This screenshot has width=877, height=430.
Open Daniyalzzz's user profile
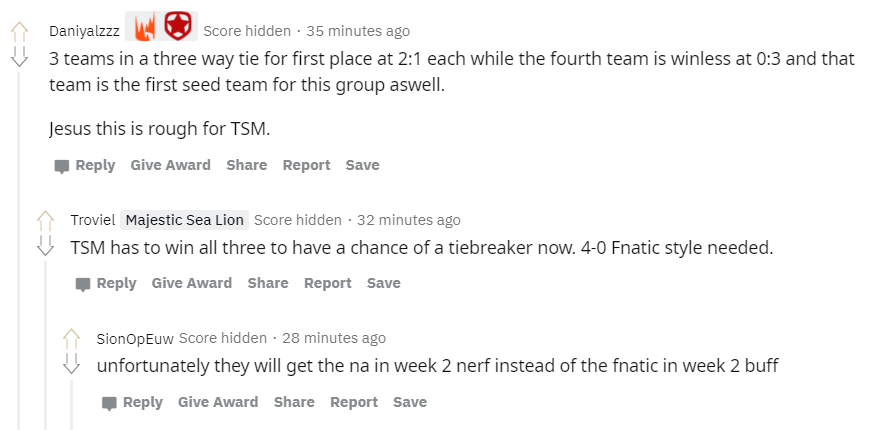point(84,31)
